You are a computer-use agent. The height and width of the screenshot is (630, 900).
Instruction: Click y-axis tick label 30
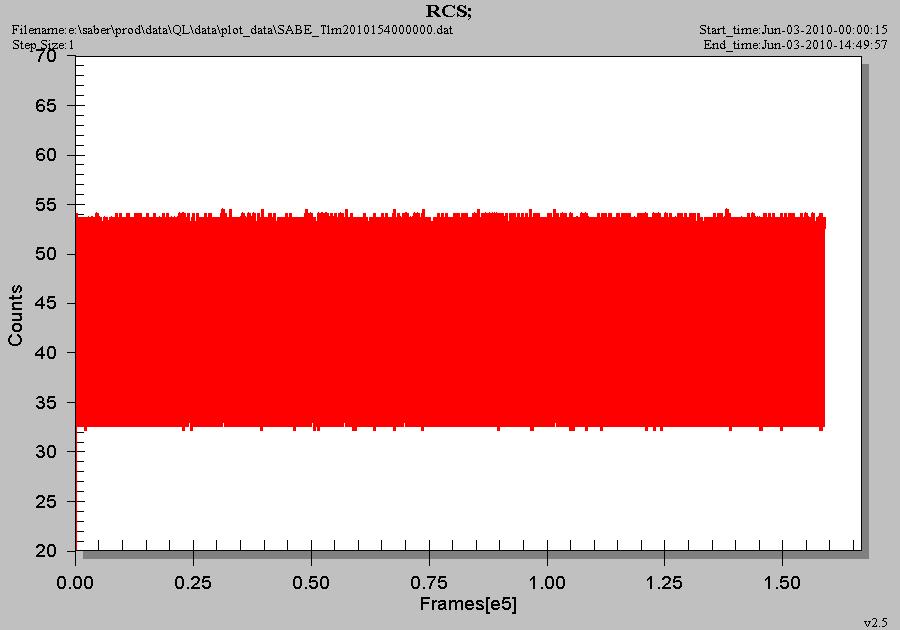46,452
